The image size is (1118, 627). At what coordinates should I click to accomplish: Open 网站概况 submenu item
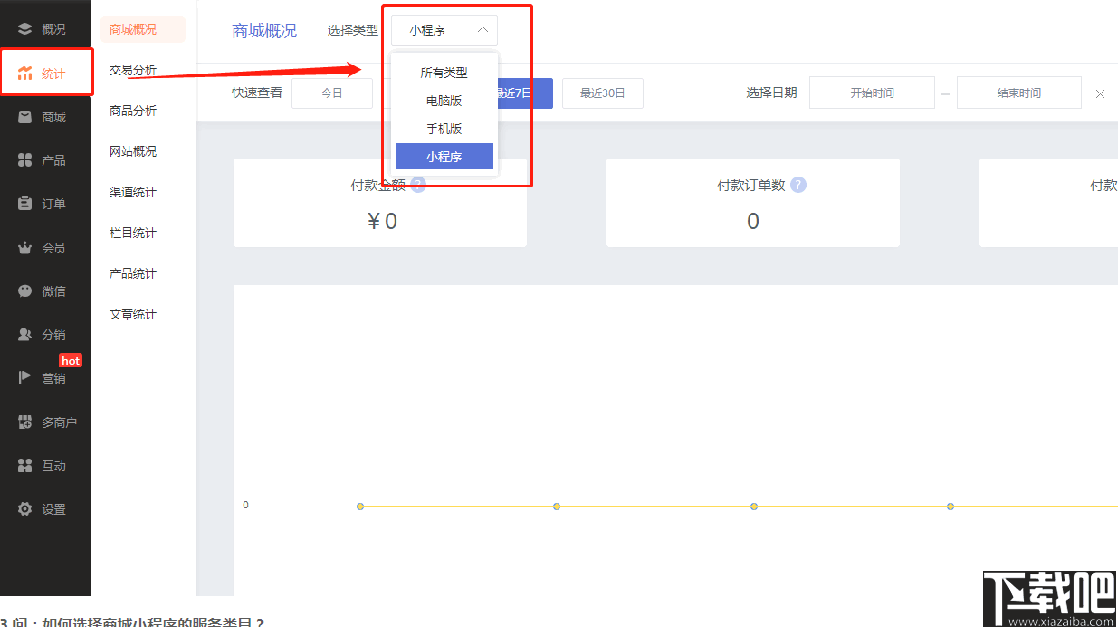(133, 151)
